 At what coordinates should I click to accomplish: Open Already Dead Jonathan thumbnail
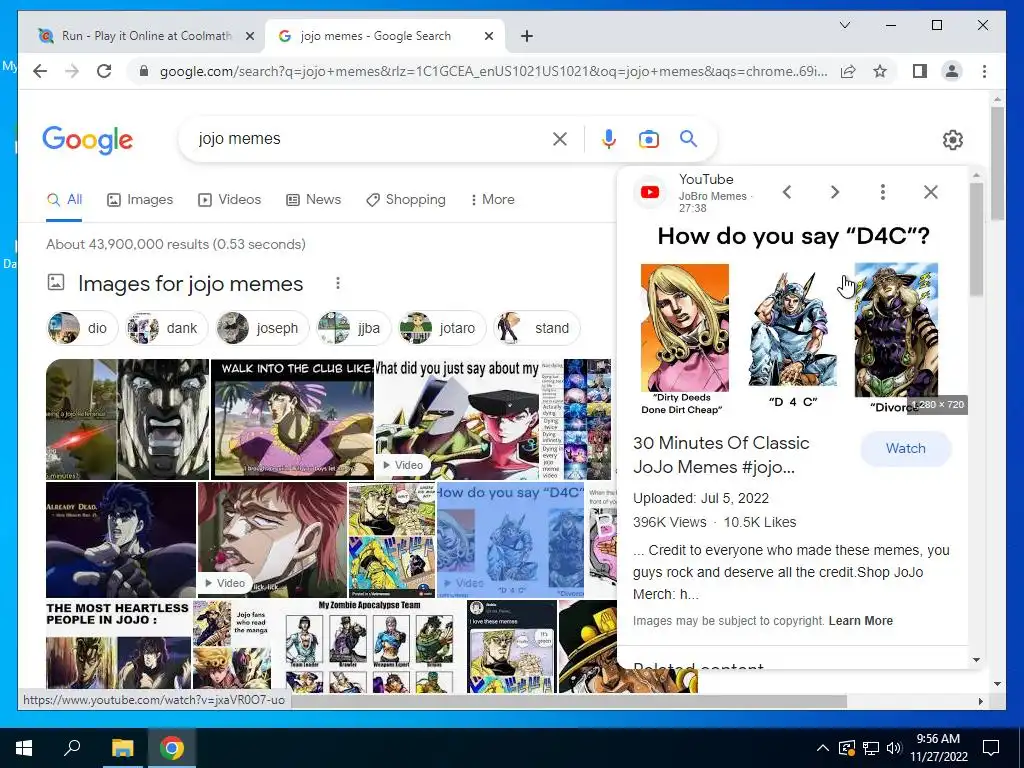121,539
